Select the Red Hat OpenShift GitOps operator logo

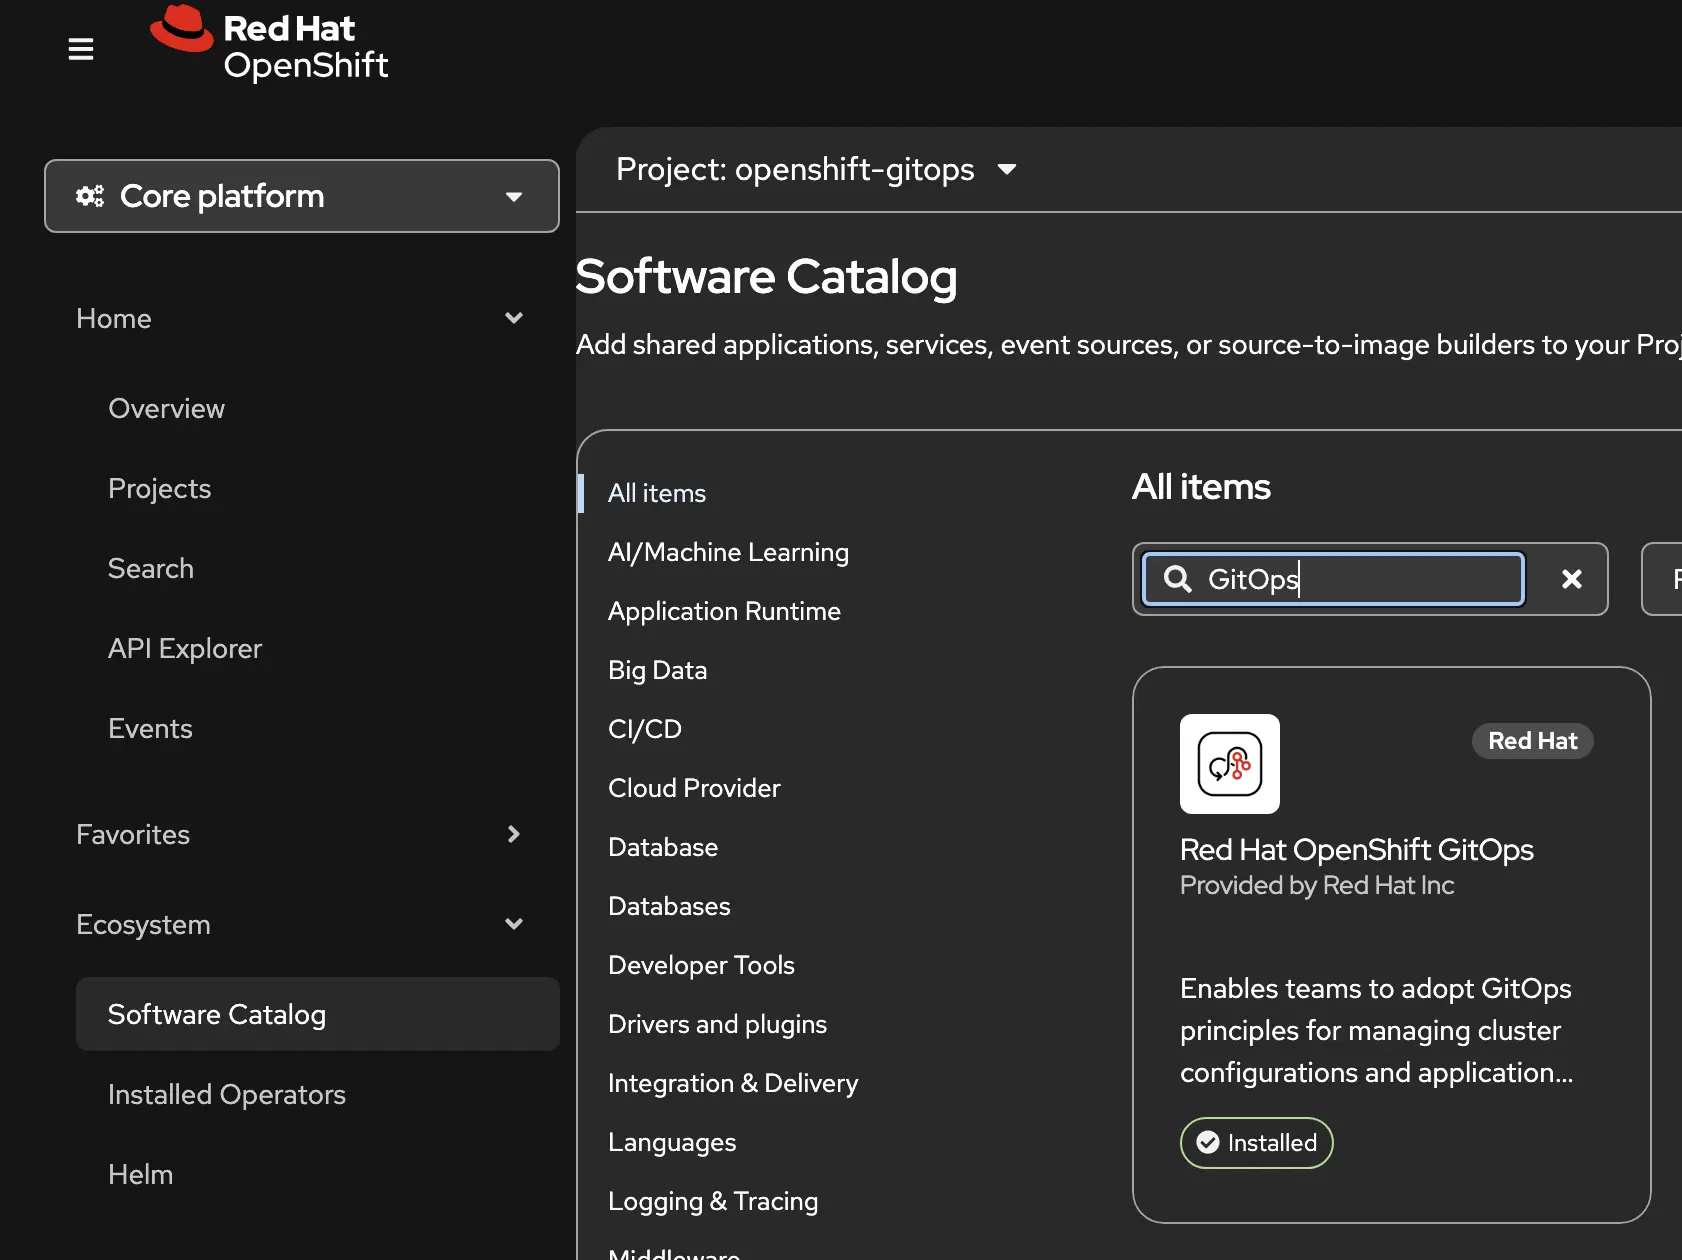[x=1229, y=764]
